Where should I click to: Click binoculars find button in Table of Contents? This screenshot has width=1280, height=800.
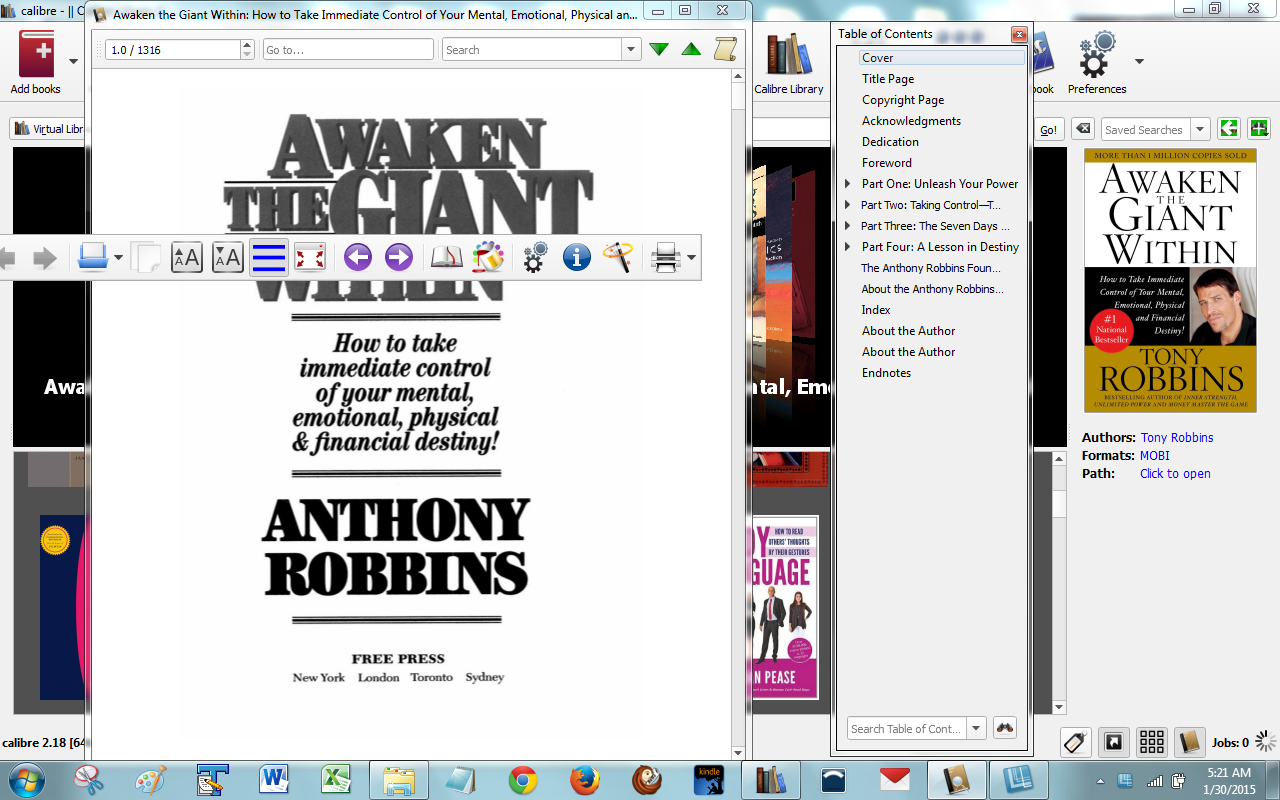[x=1005, y=728]
